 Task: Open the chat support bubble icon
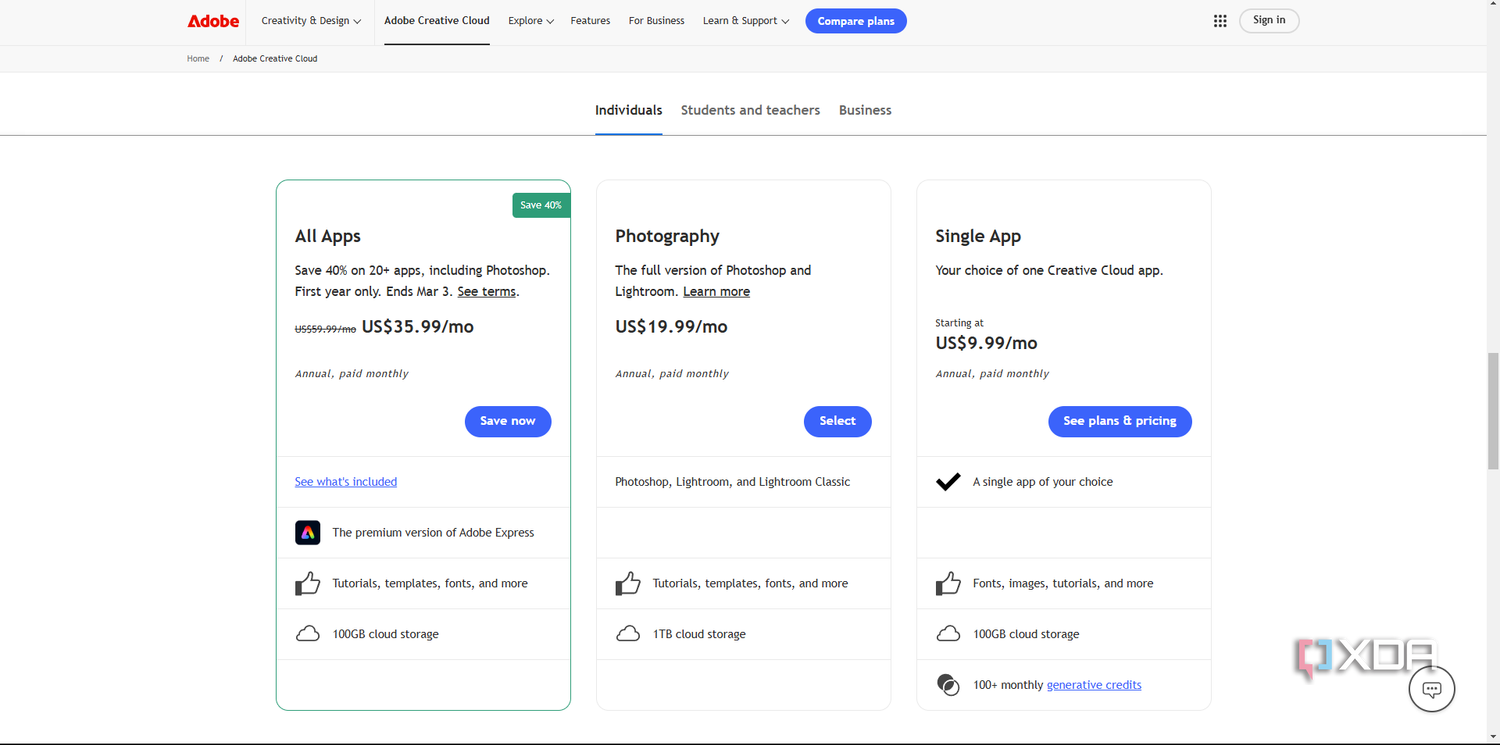1431,689
